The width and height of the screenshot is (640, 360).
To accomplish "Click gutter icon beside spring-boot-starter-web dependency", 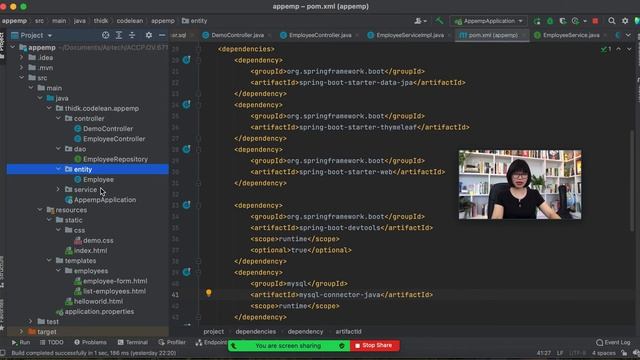I will pyautogui.click(x=187, y=149).
